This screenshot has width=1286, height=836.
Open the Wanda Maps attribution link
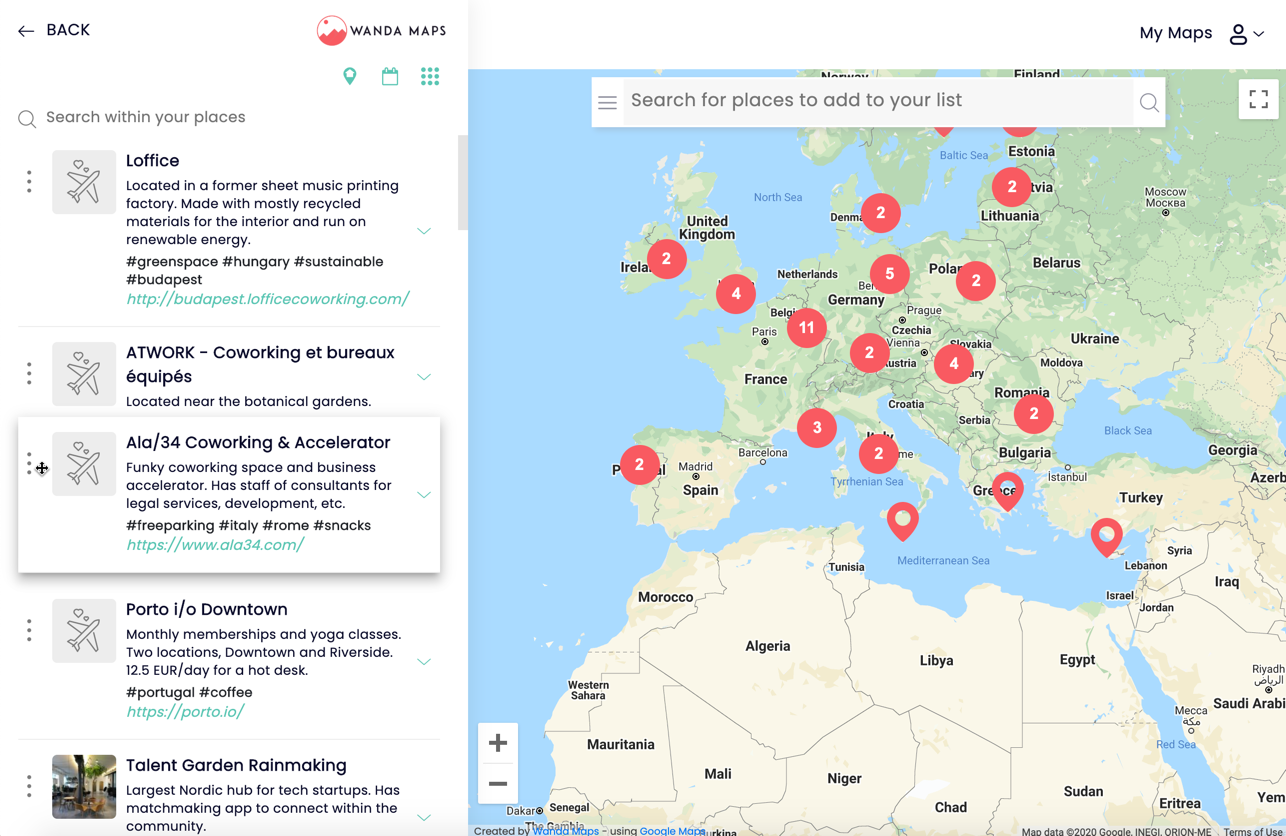(566, 830)
